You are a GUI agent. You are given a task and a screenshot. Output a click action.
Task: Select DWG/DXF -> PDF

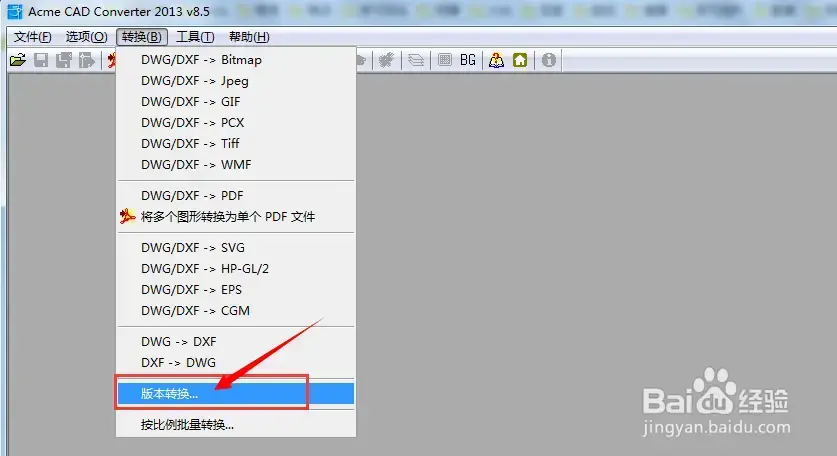[x=235, y=195]
